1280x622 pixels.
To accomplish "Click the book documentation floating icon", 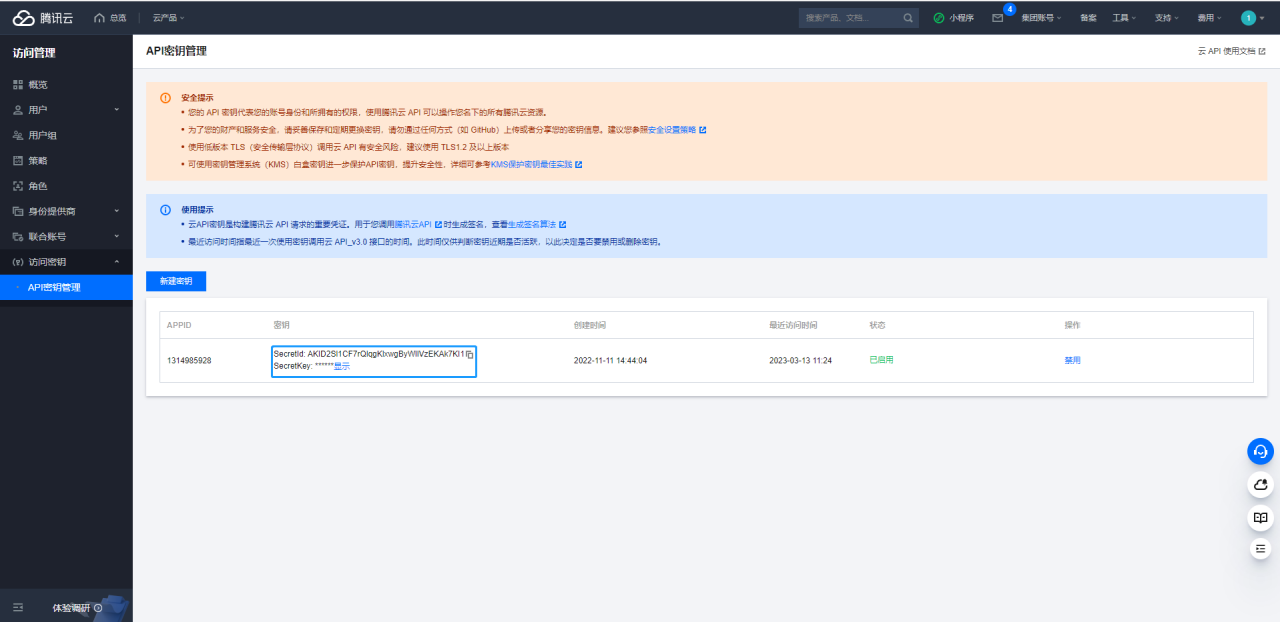I will (1260, 517).
